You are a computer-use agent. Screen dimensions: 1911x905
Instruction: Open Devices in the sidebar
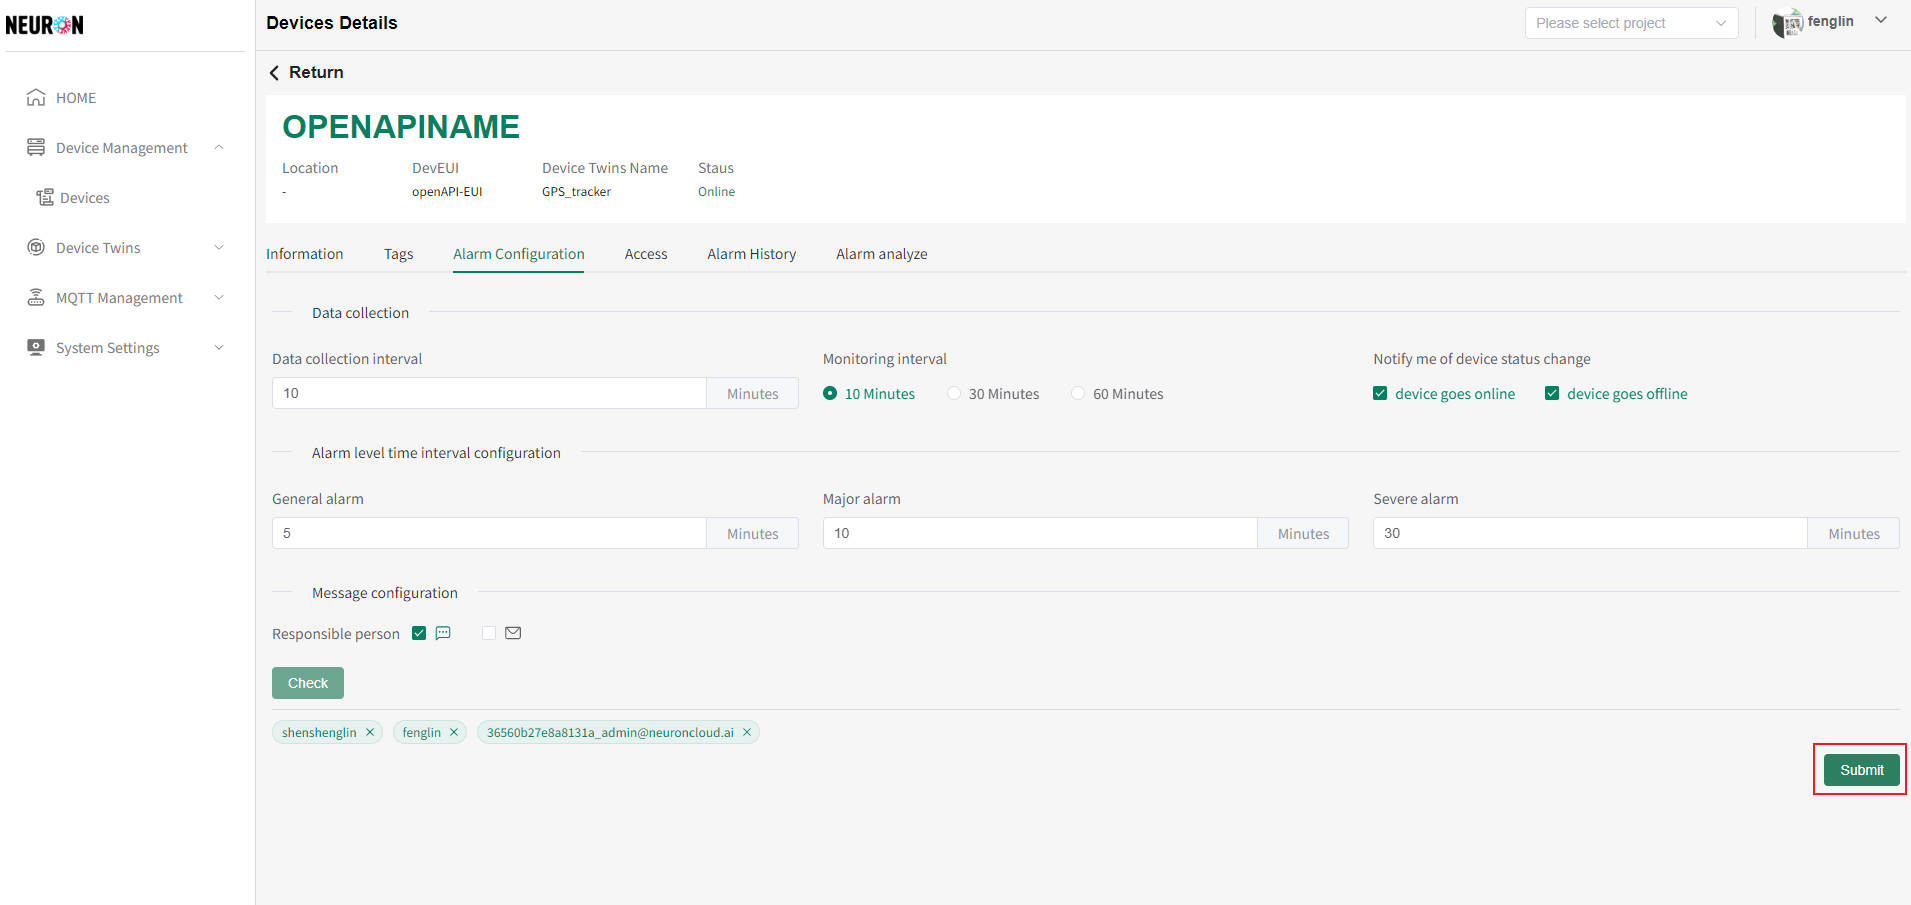pyautogui.click(x=85, y=198)
